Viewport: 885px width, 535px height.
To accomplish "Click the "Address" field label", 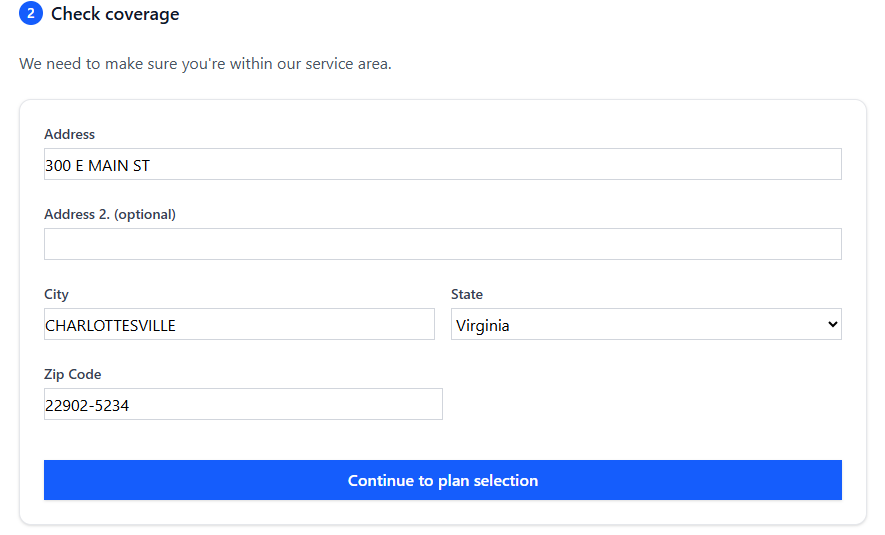I will point(70,134).
